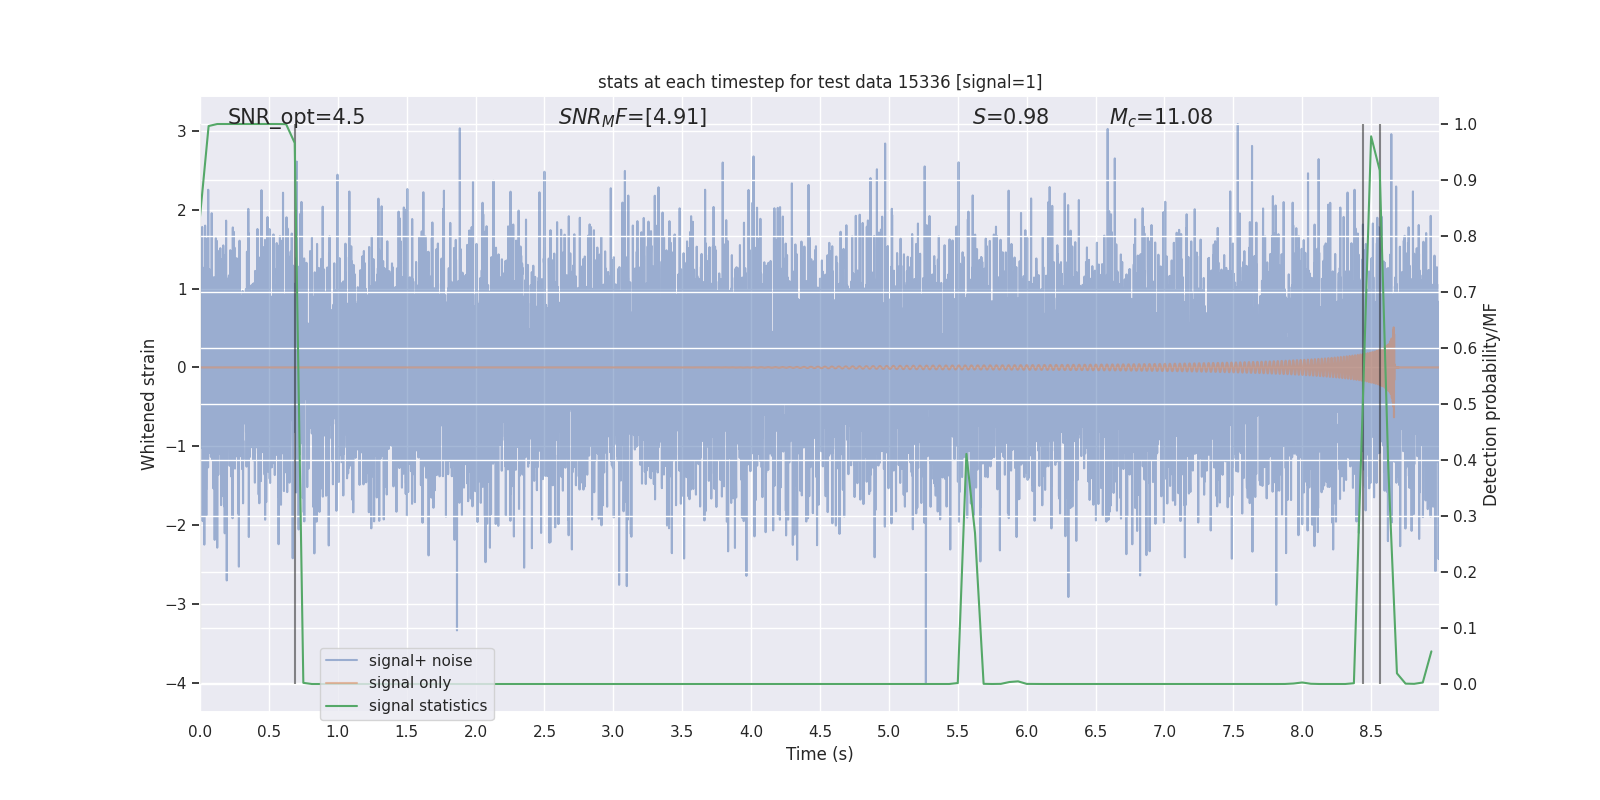The image size is (1600, 800).
Task: Click the left y-axis tick label −2
Action: (176, 525)
